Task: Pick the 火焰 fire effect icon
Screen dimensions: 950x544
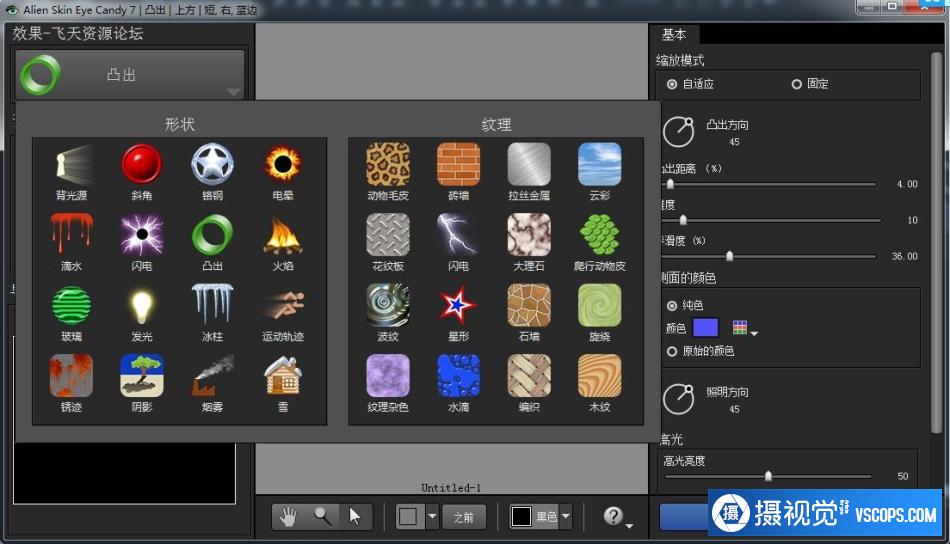Action: point(282,234)
